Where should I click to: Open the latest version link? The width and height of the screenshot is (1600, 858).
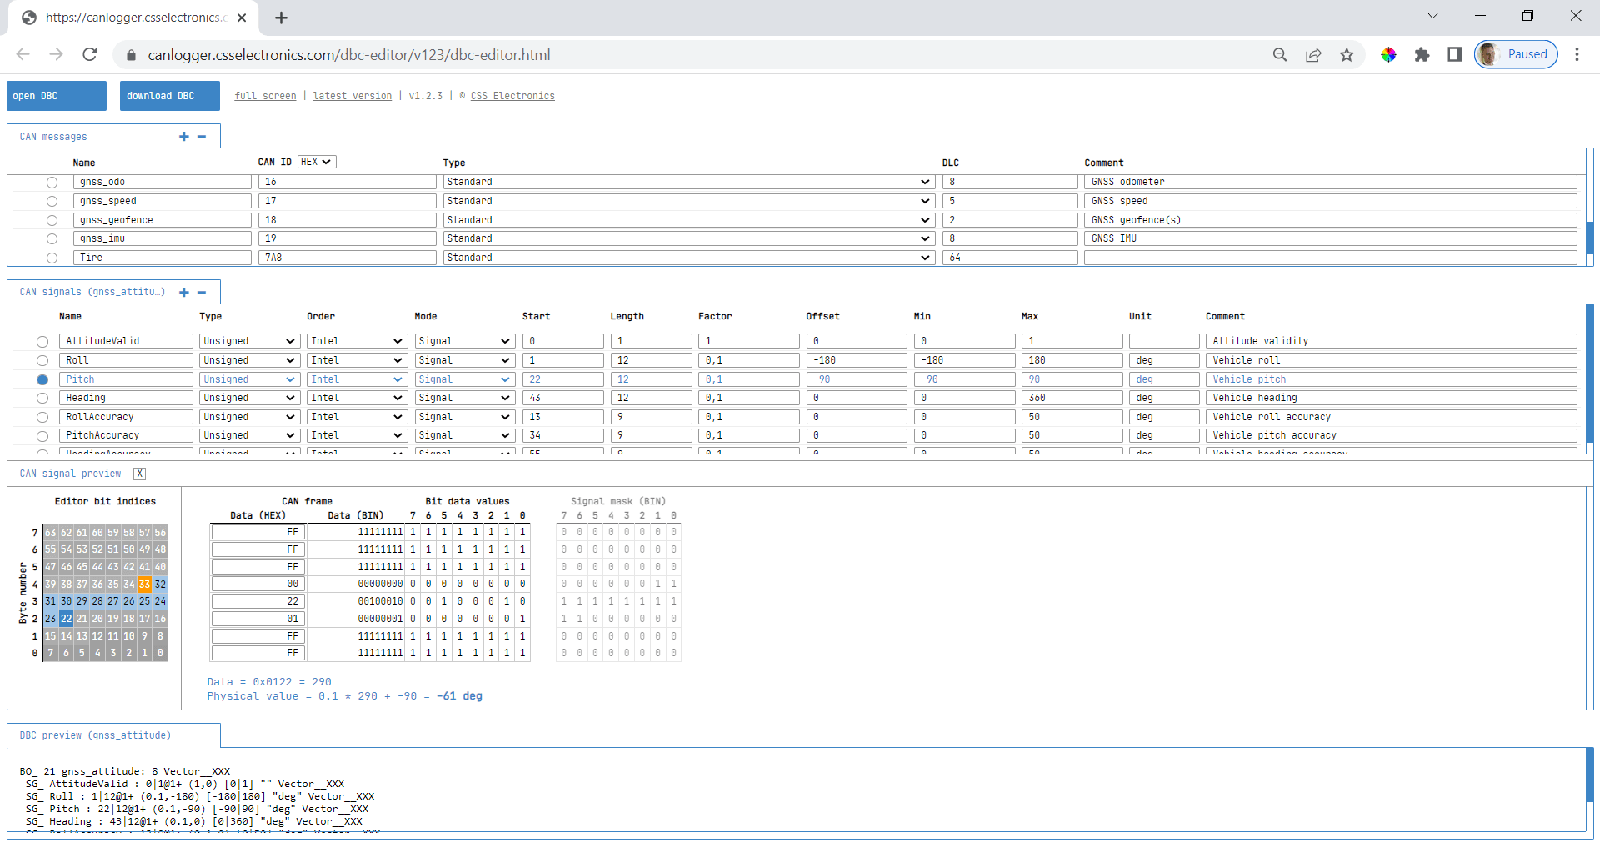352,96
